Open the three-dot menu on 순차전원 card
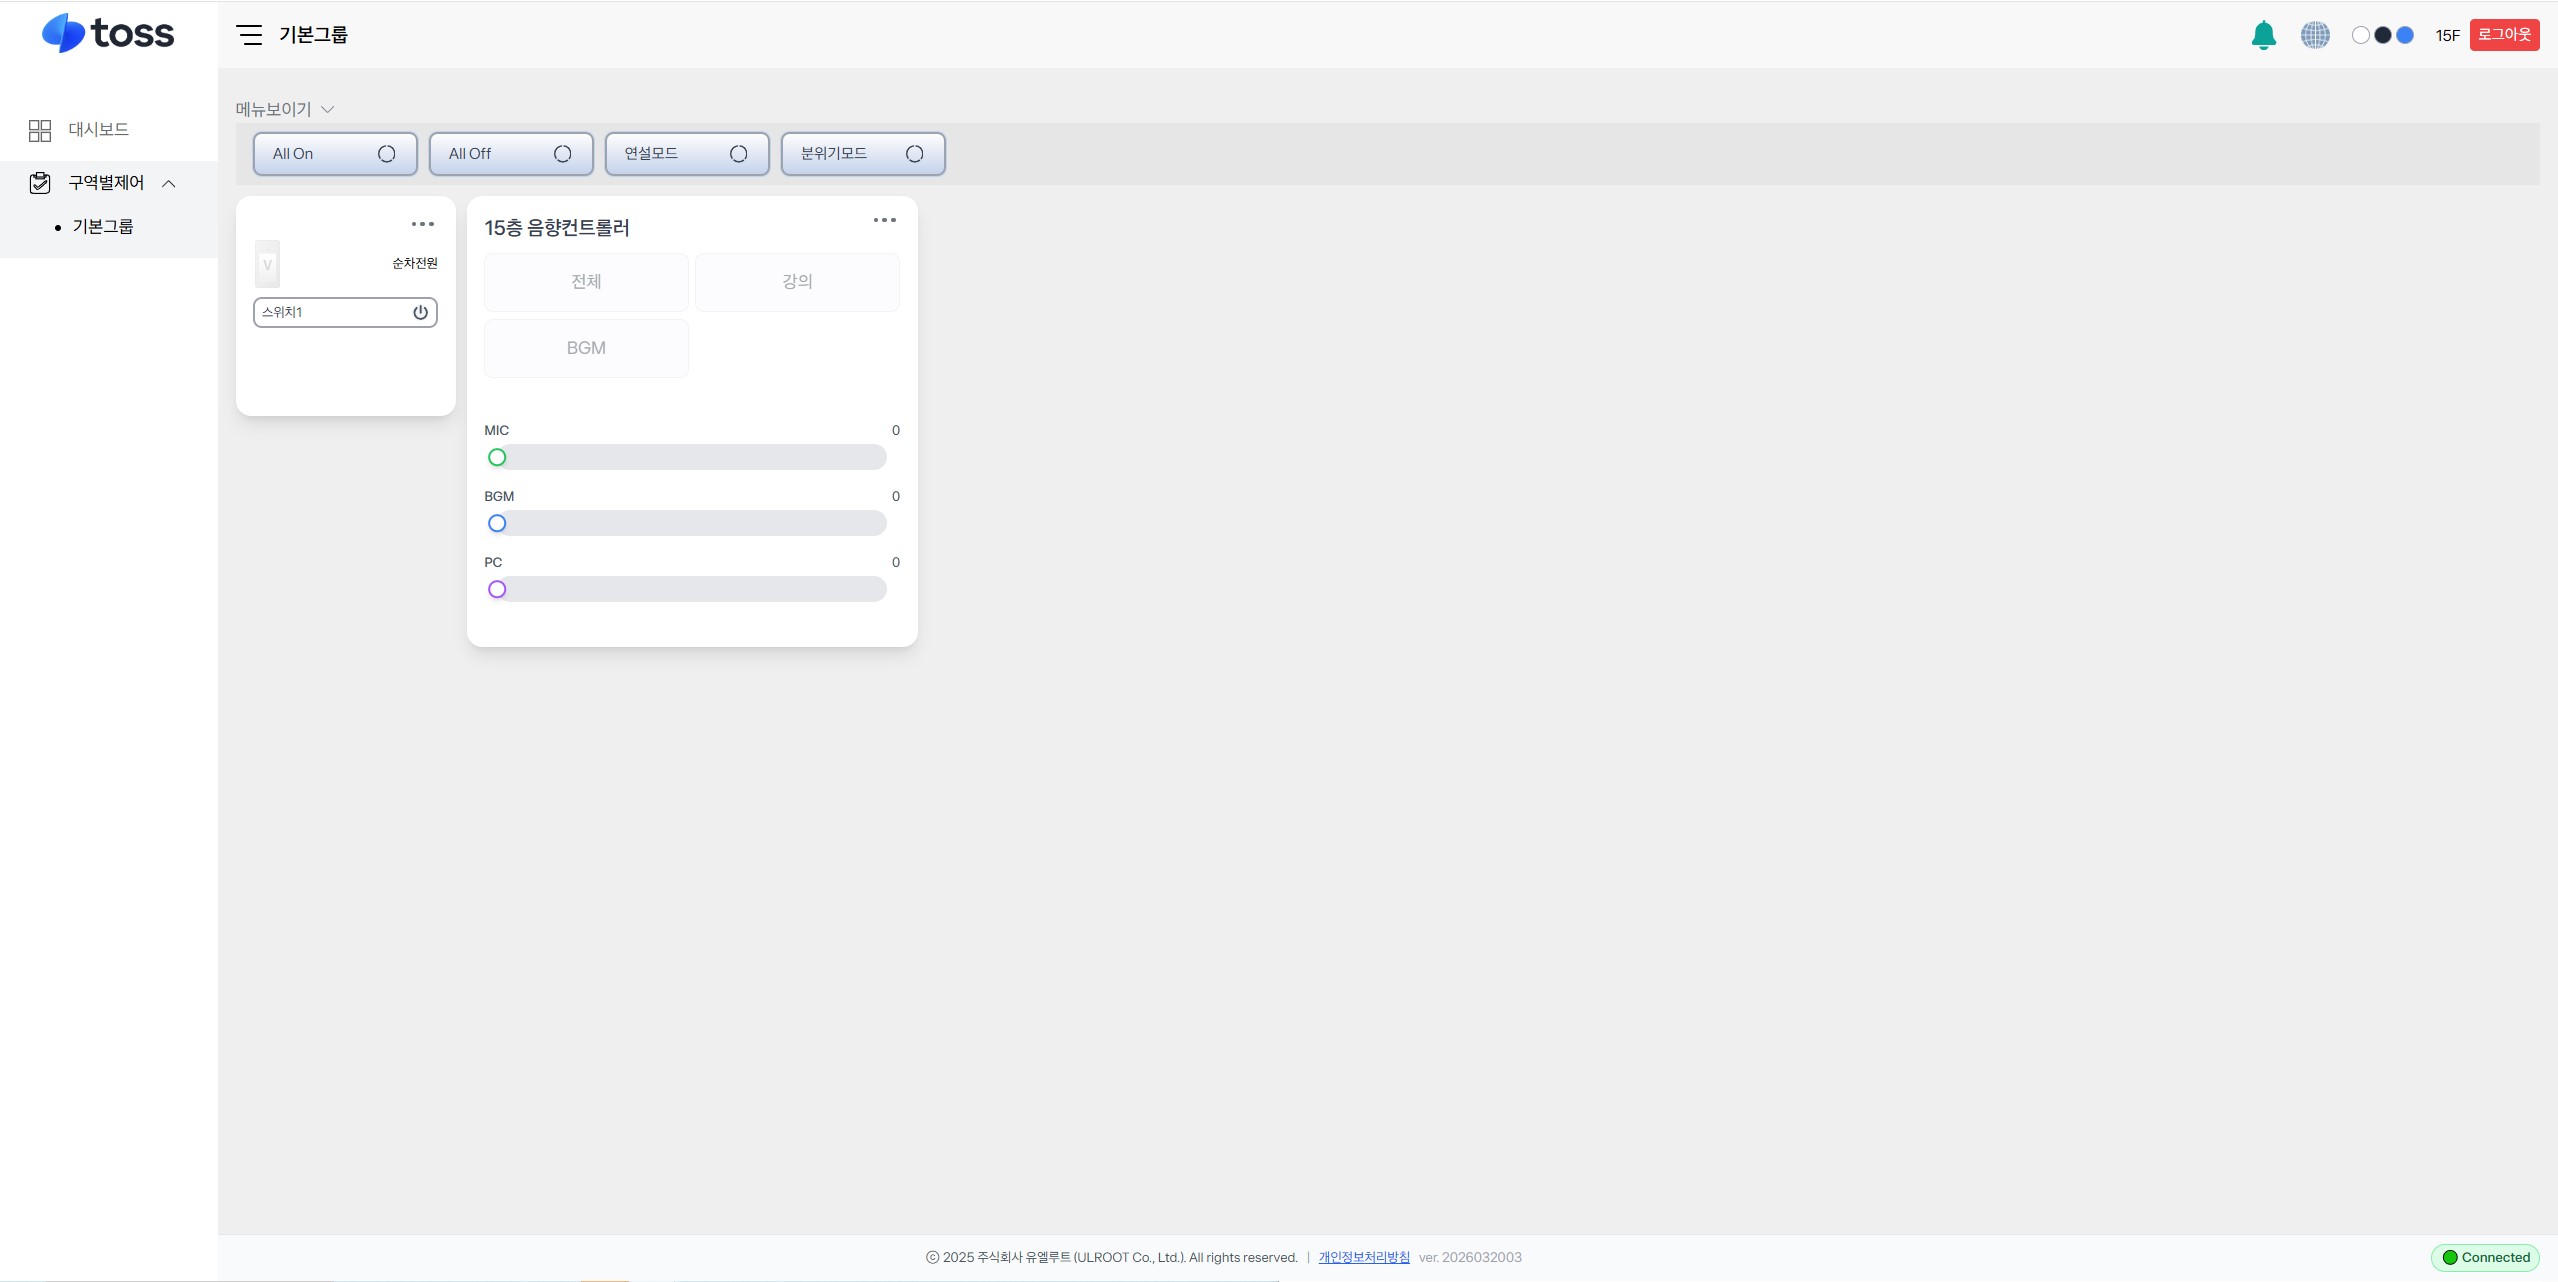2558x1282 pixels. pos(423,224)
